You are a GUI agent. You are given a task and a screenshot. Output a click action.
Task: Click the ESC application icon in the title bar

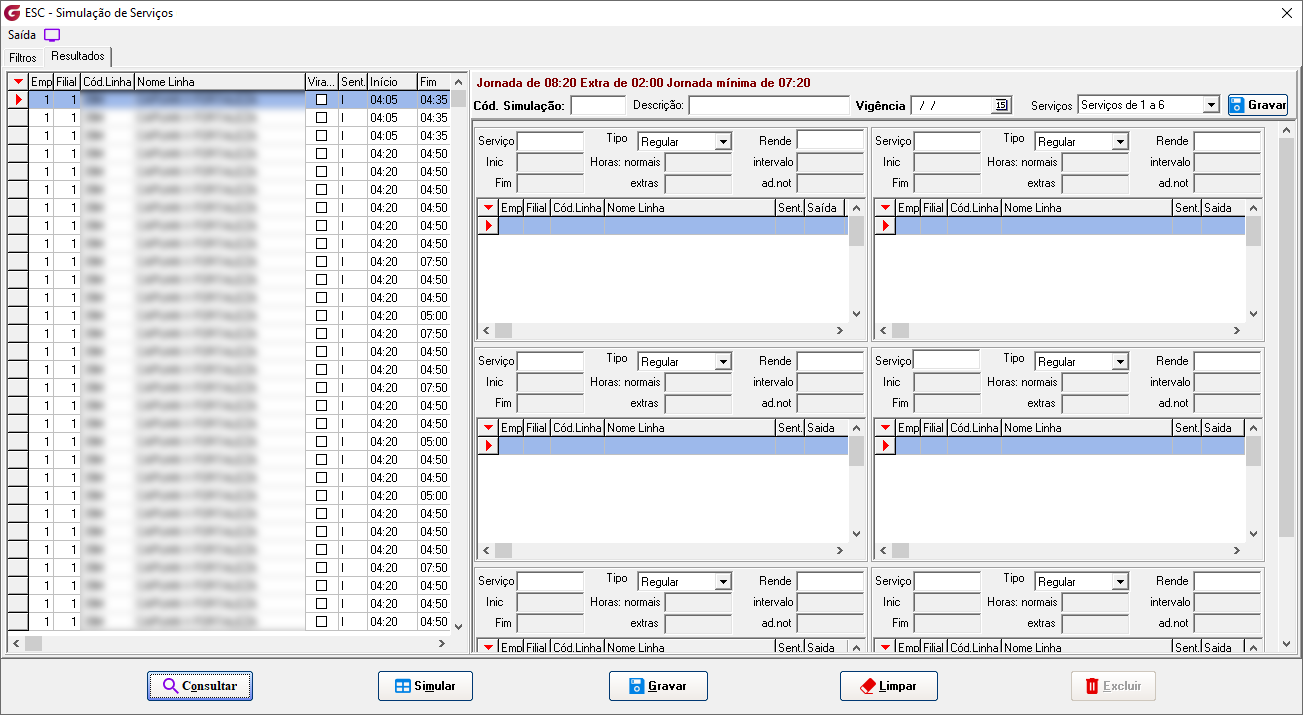click(12, 13)
